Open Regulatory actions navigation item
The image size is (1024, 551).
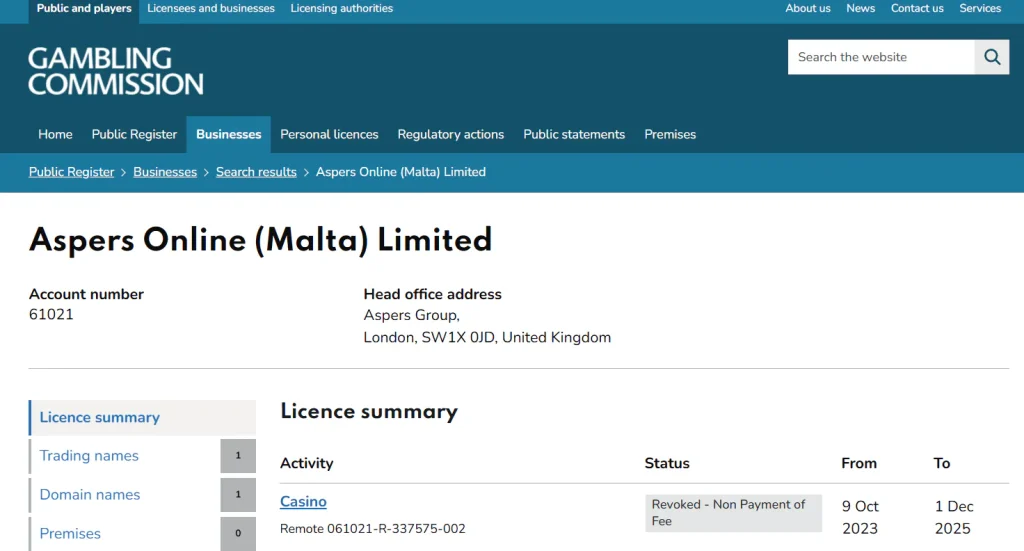[451, 134]
